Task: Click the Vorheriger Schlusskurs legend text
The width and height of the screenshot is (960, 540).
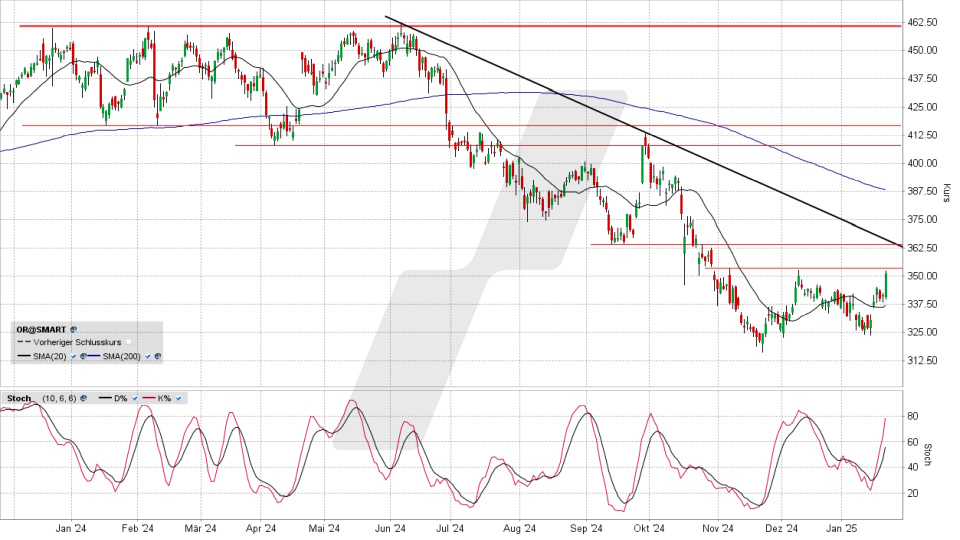Action: coord(77,342)
